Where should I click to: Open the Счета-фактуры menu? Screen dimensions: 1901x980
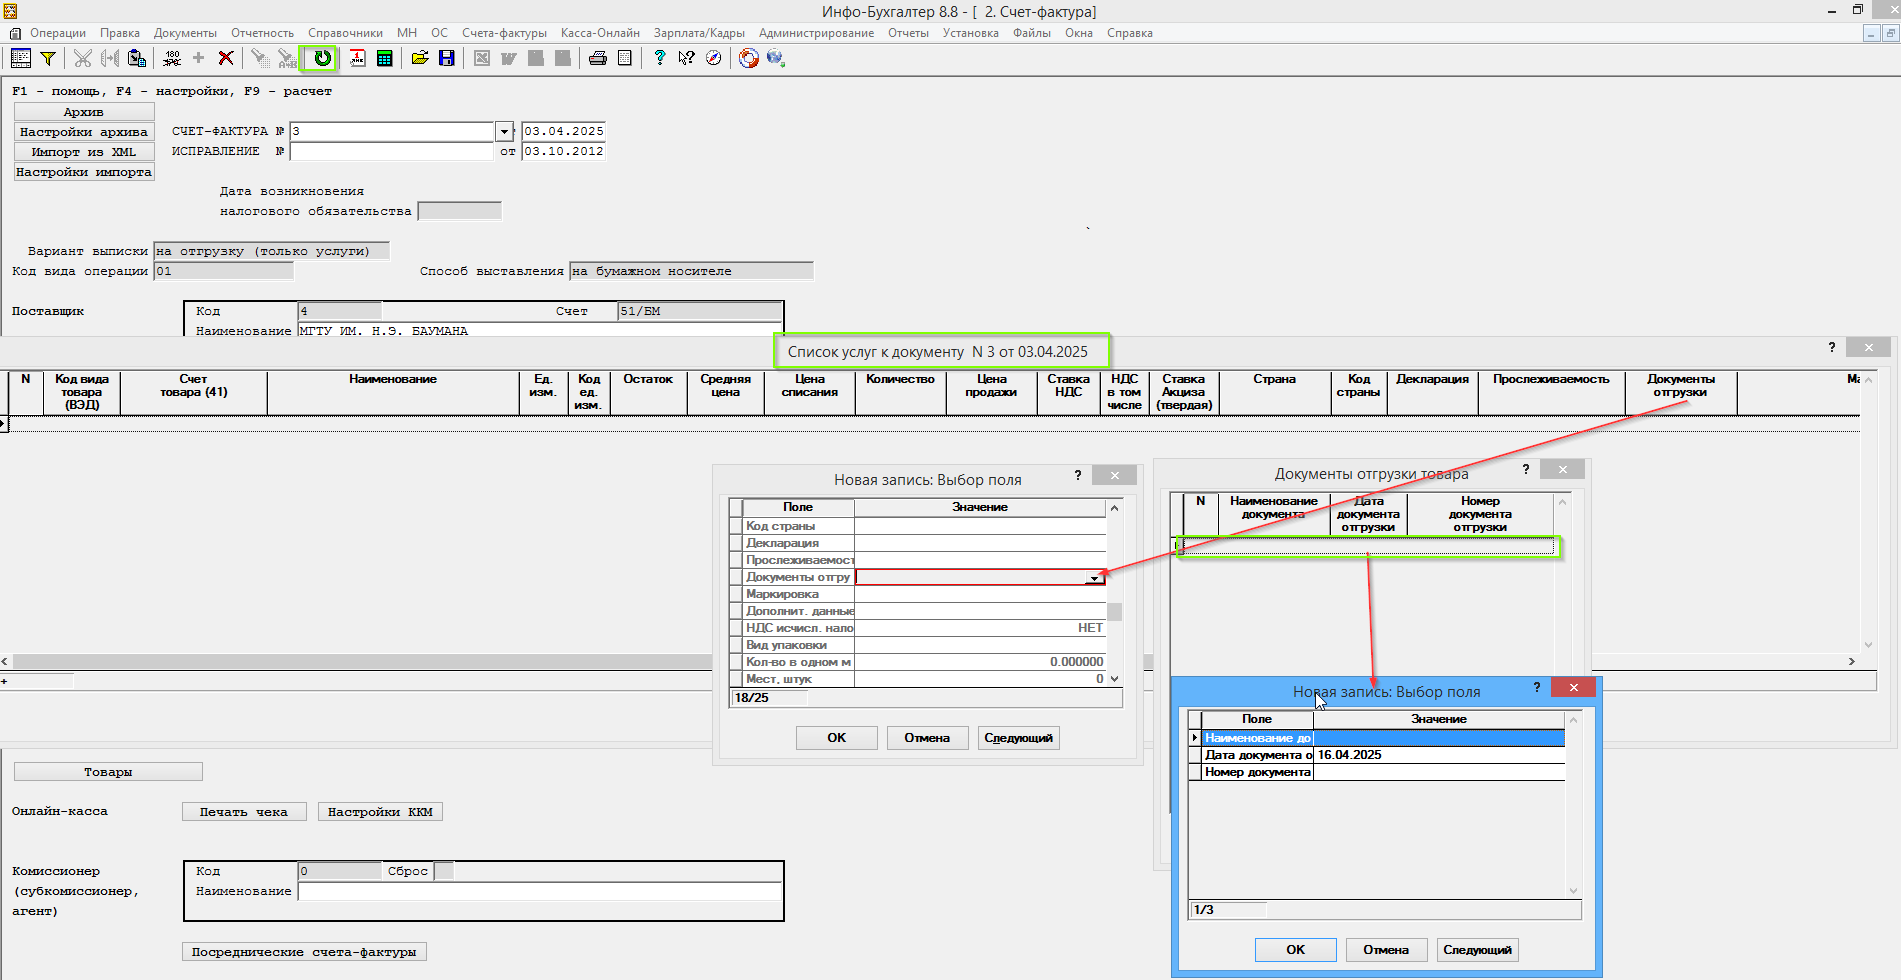(504, 33)
